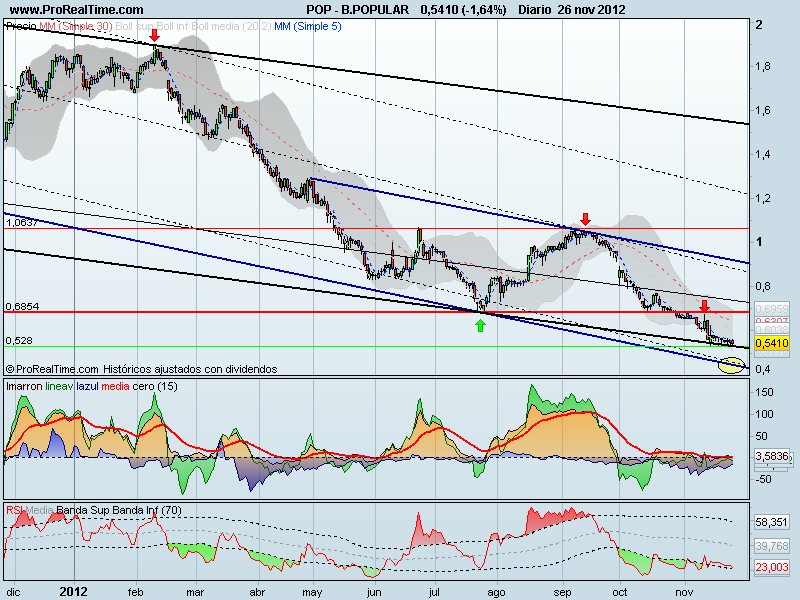The height and width of the screenshot is (600, 800).
Task: Click the 100 oscillator axis label
Action: [x=764, y=414]
